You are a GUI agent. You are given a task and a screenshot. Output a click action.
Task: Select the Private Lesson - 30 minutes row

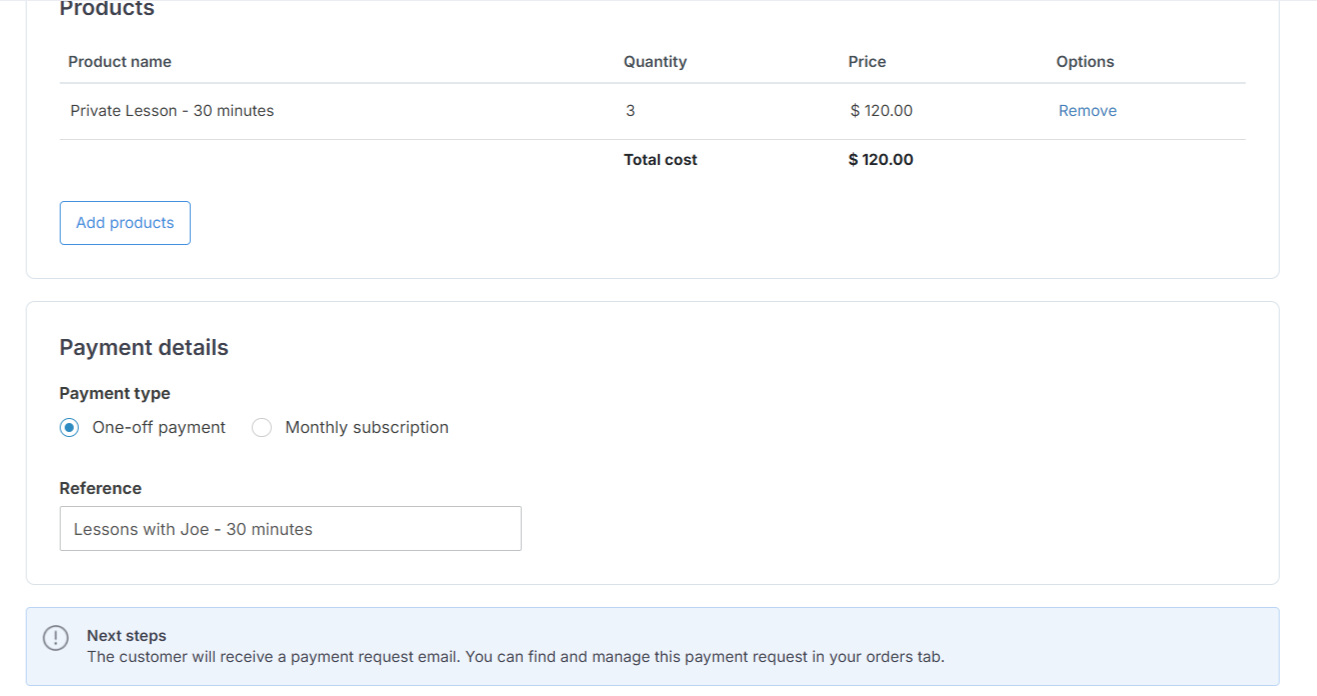click(x=171, y=110)
